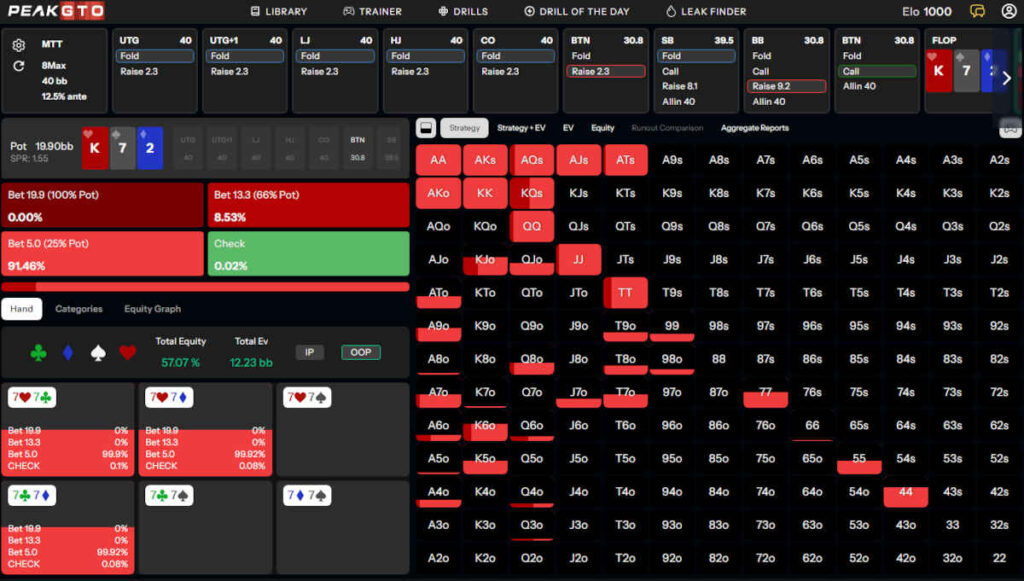Toggle the OOP position view

(x=360, y=352)
